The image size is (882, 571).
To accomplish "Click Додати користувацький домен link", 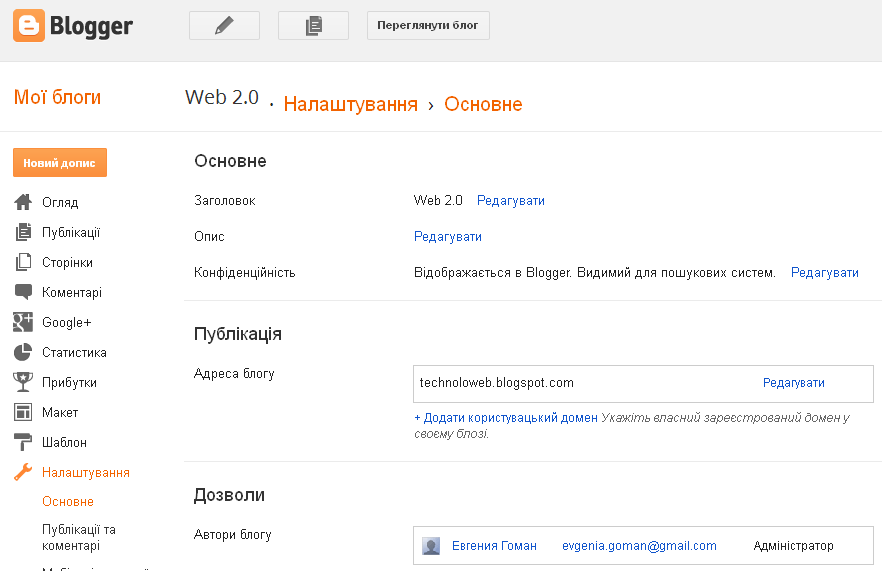I will pyautogui.click(x=506, y=418).
